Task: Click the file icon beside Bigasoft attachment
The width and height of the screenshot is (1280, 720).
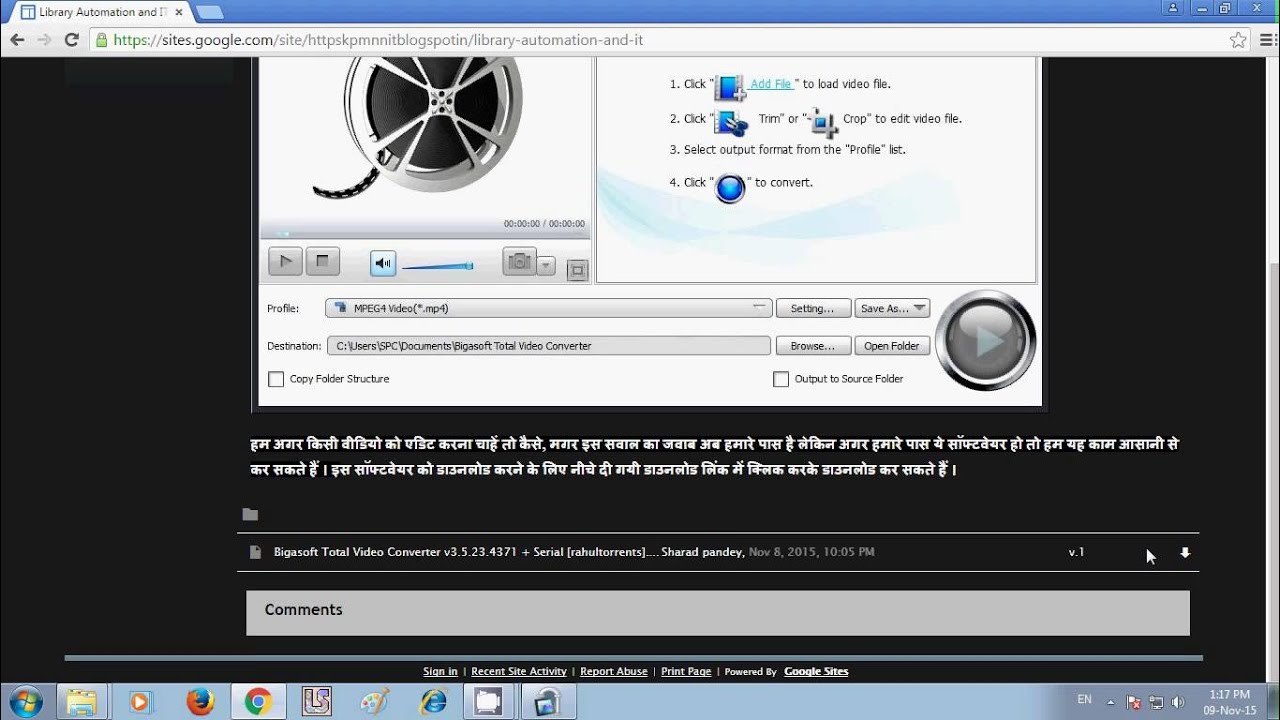Action: point(255,552)
